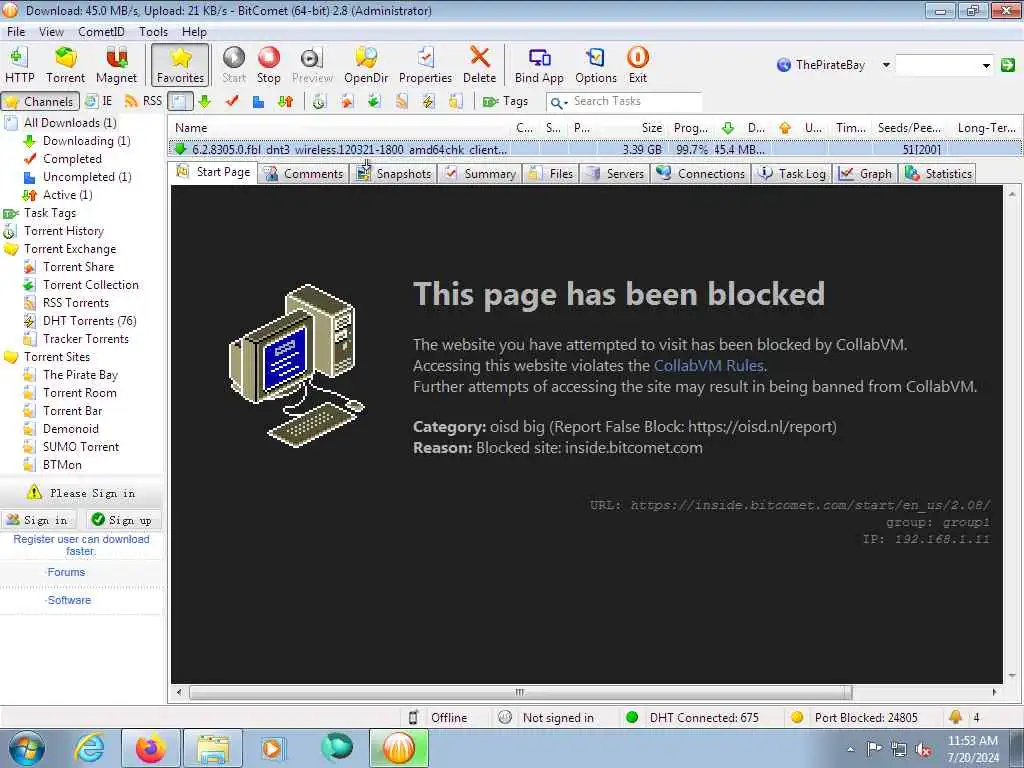Switch to the Summary tab
1024x768 pixels.
[x=480, y=174]
